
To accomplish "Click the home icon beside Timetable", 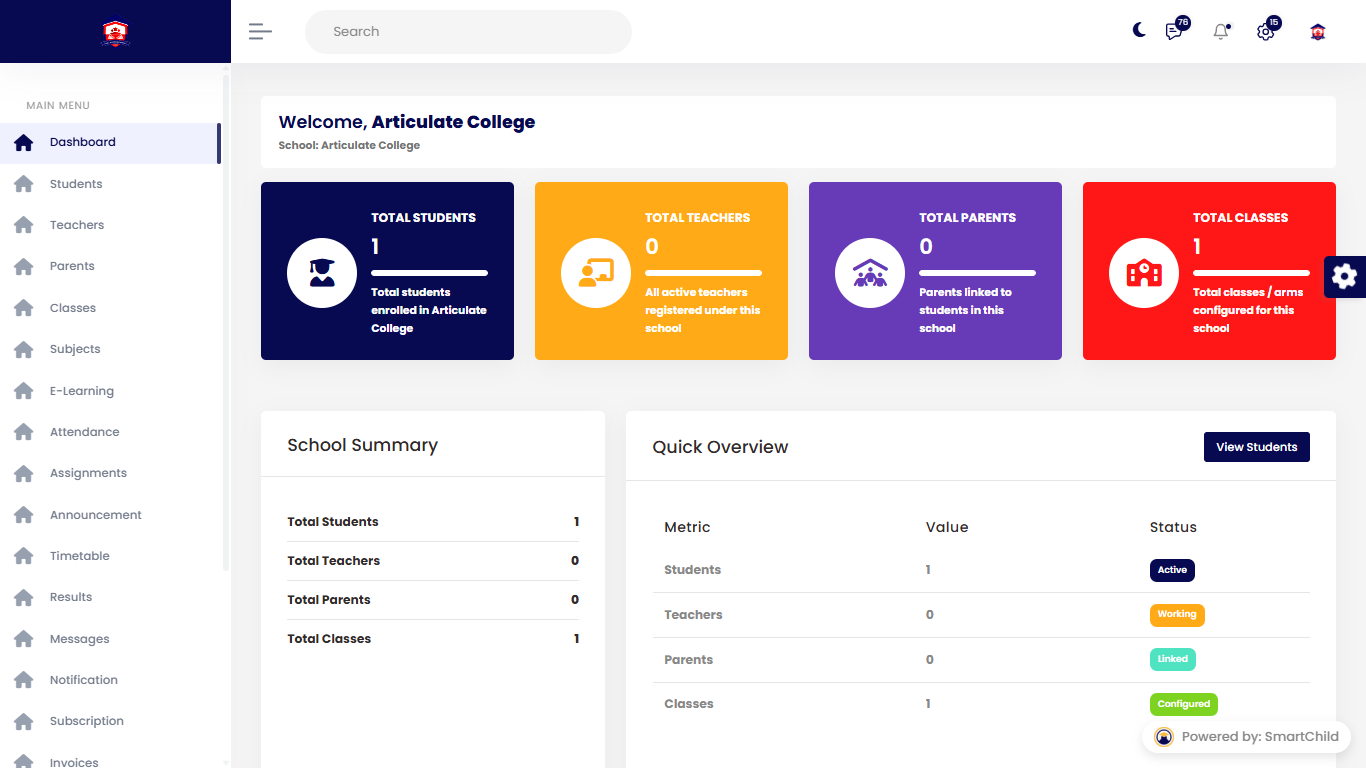I will click(24, 556).
